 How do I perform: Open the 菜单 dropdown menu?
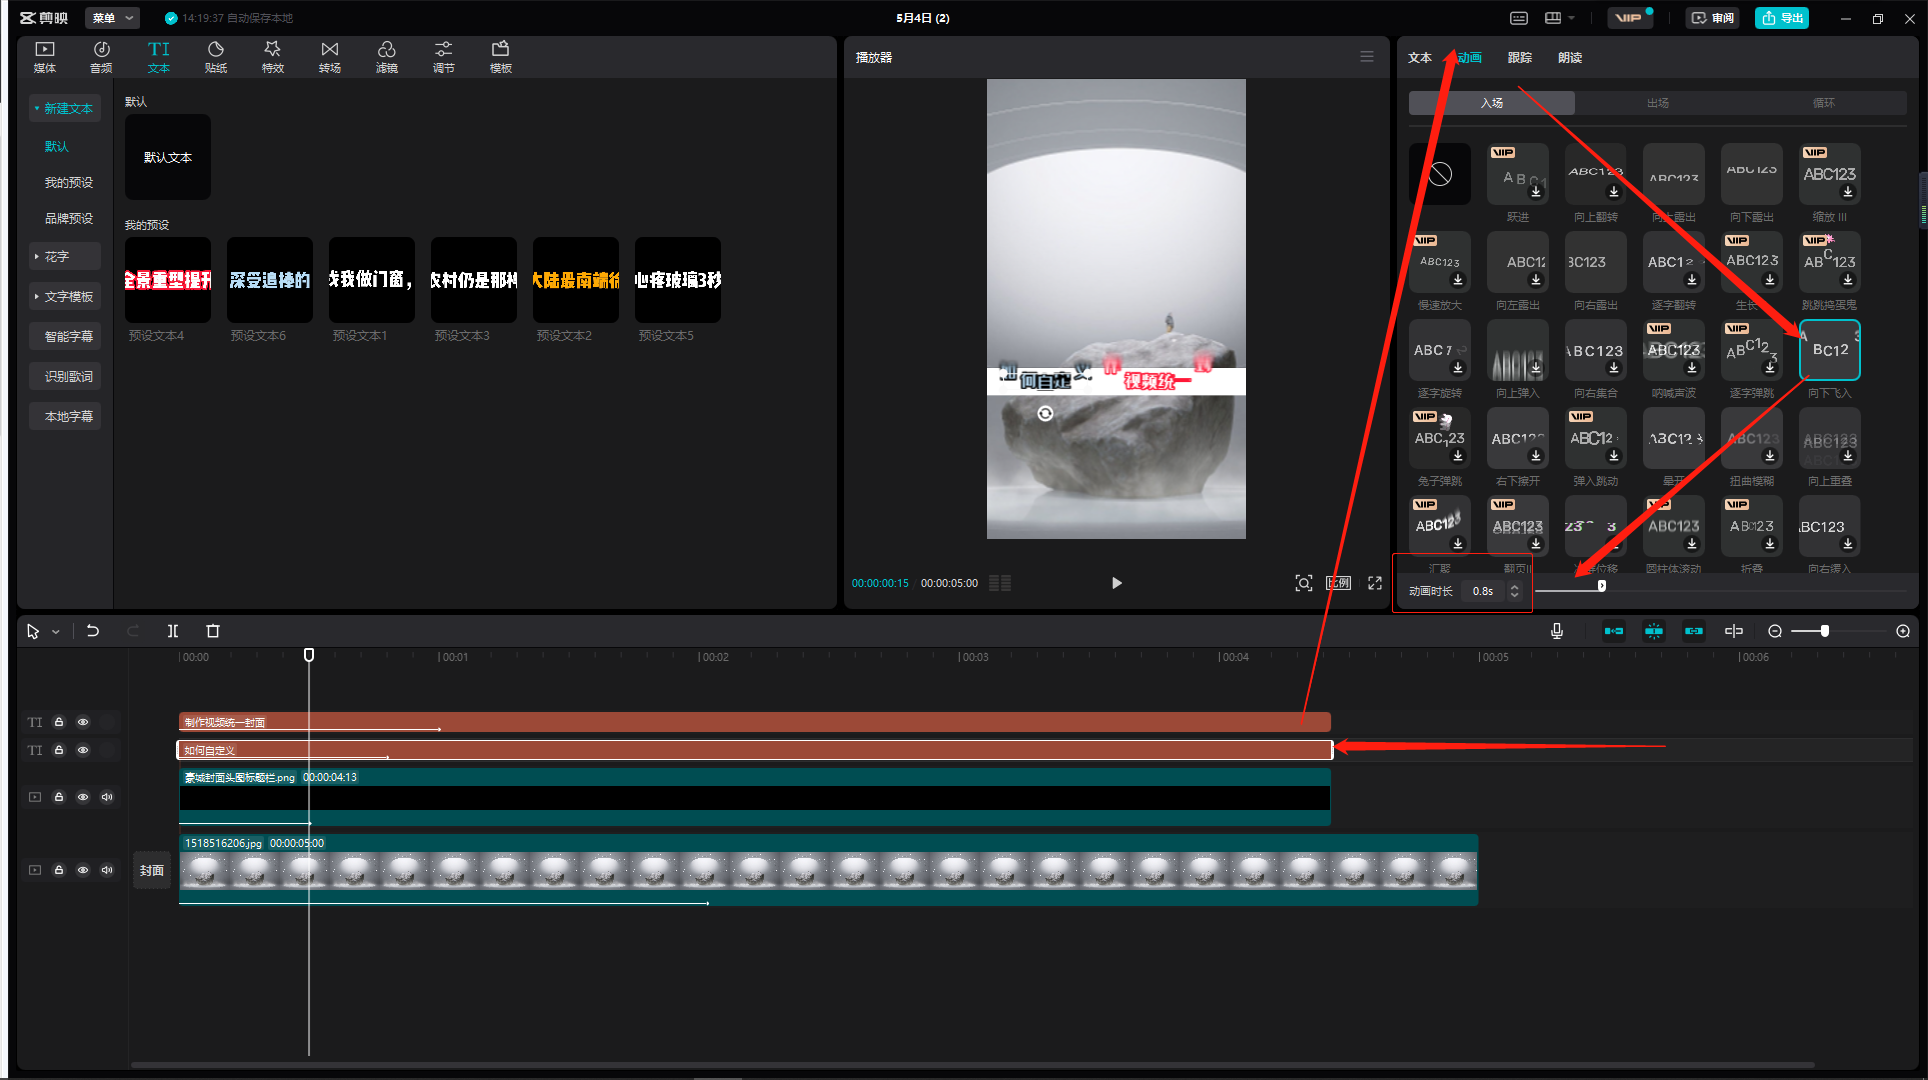112,18
